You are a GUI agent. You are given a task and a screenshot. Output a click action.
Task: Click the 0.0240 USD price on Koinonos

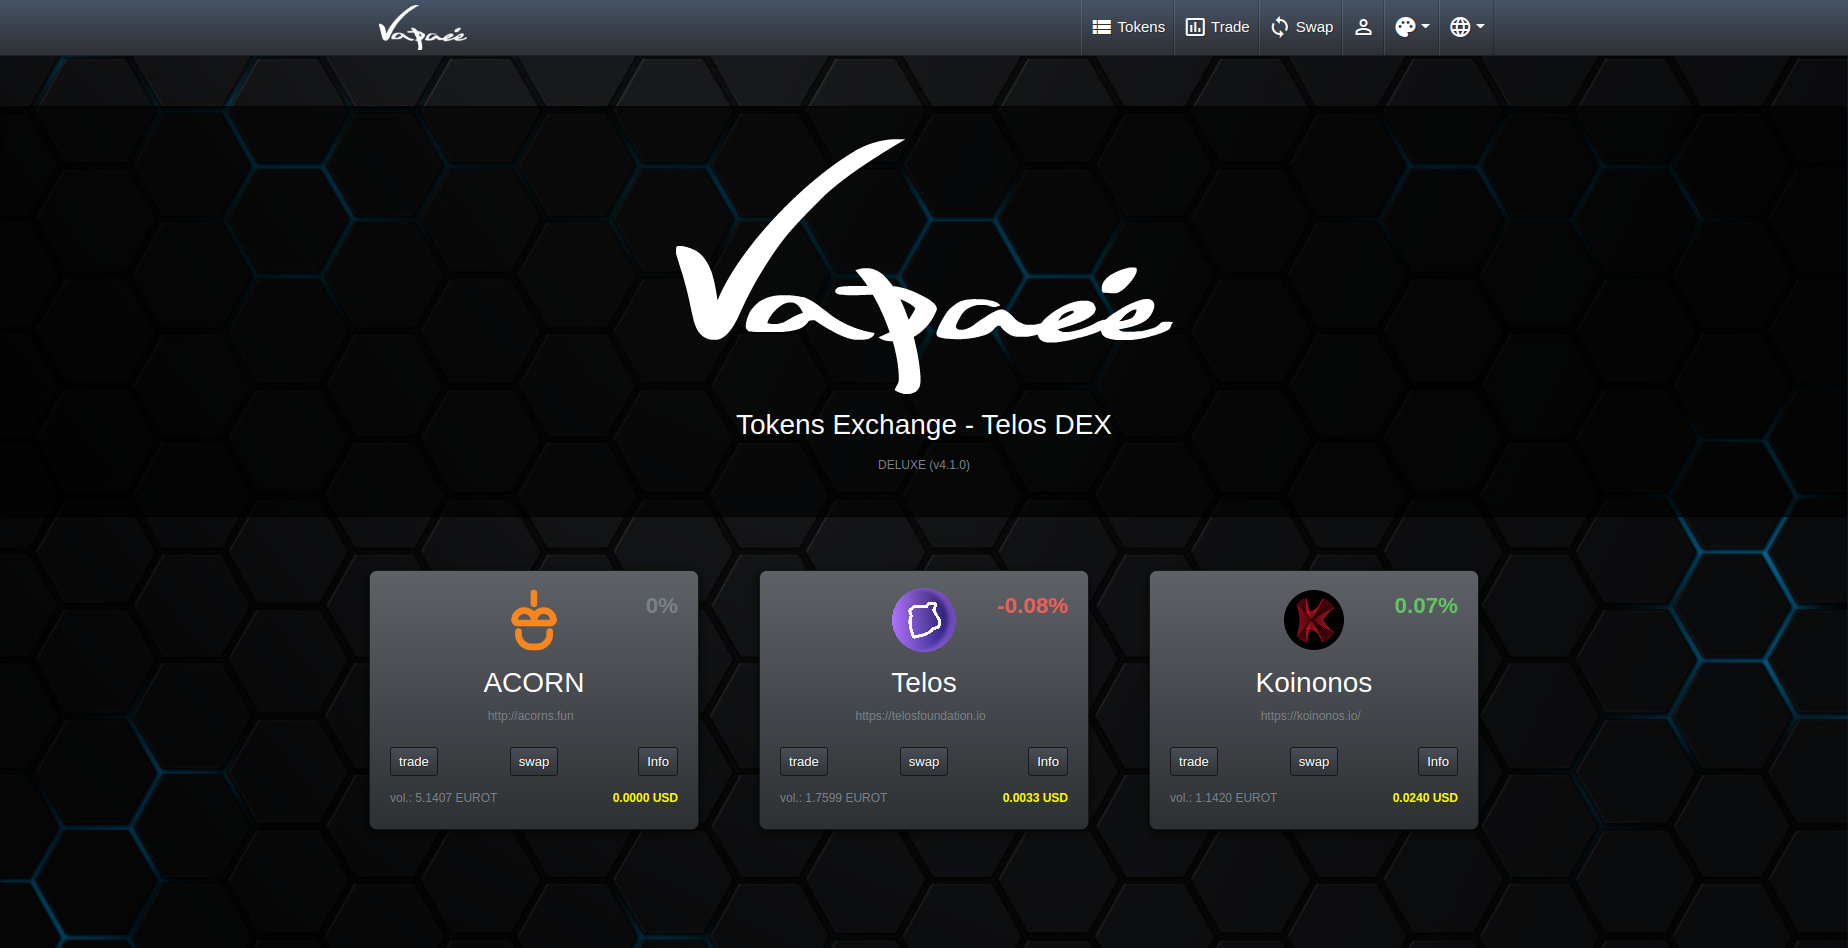click(x=1425, y=798)
